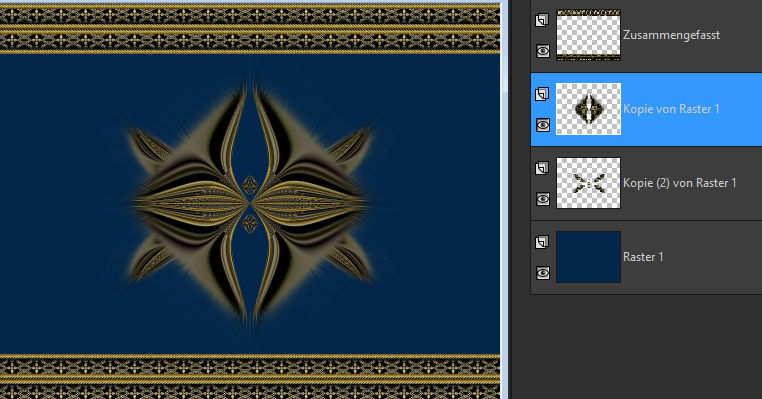Click the Kopie von Raster 1 thumbnail

point(589,109)
